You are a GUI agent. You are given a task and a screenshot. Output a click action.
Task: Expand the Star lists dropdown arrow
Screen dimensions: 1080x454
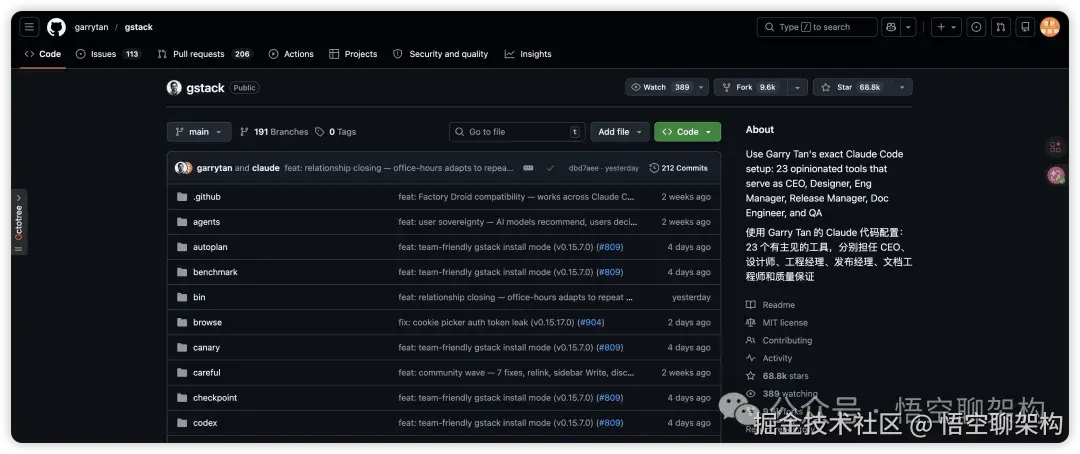click(x=902, y=87)
